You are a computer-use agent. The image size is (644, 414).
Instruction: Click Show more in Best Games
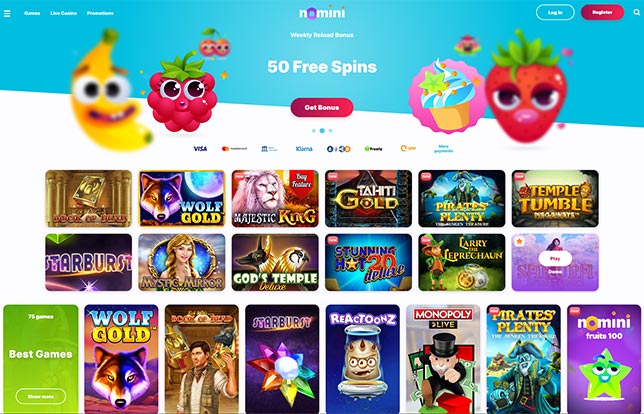pos(41,396)
